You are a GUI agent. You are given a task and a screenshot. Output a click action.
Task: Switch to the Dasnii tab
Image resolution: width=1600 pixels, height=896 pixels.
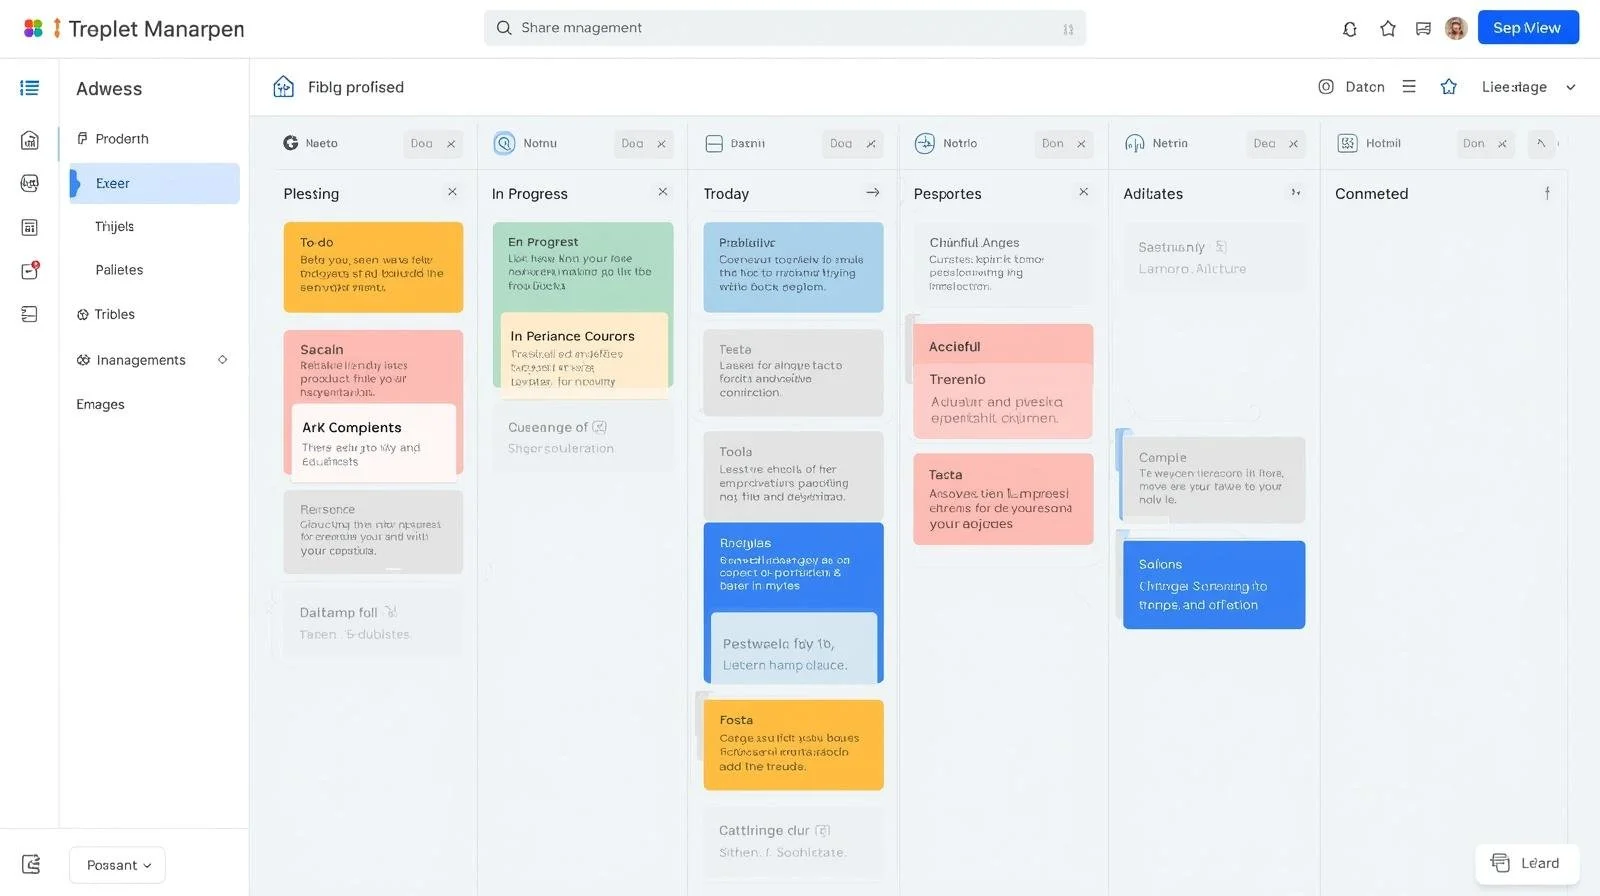[737, 143]
